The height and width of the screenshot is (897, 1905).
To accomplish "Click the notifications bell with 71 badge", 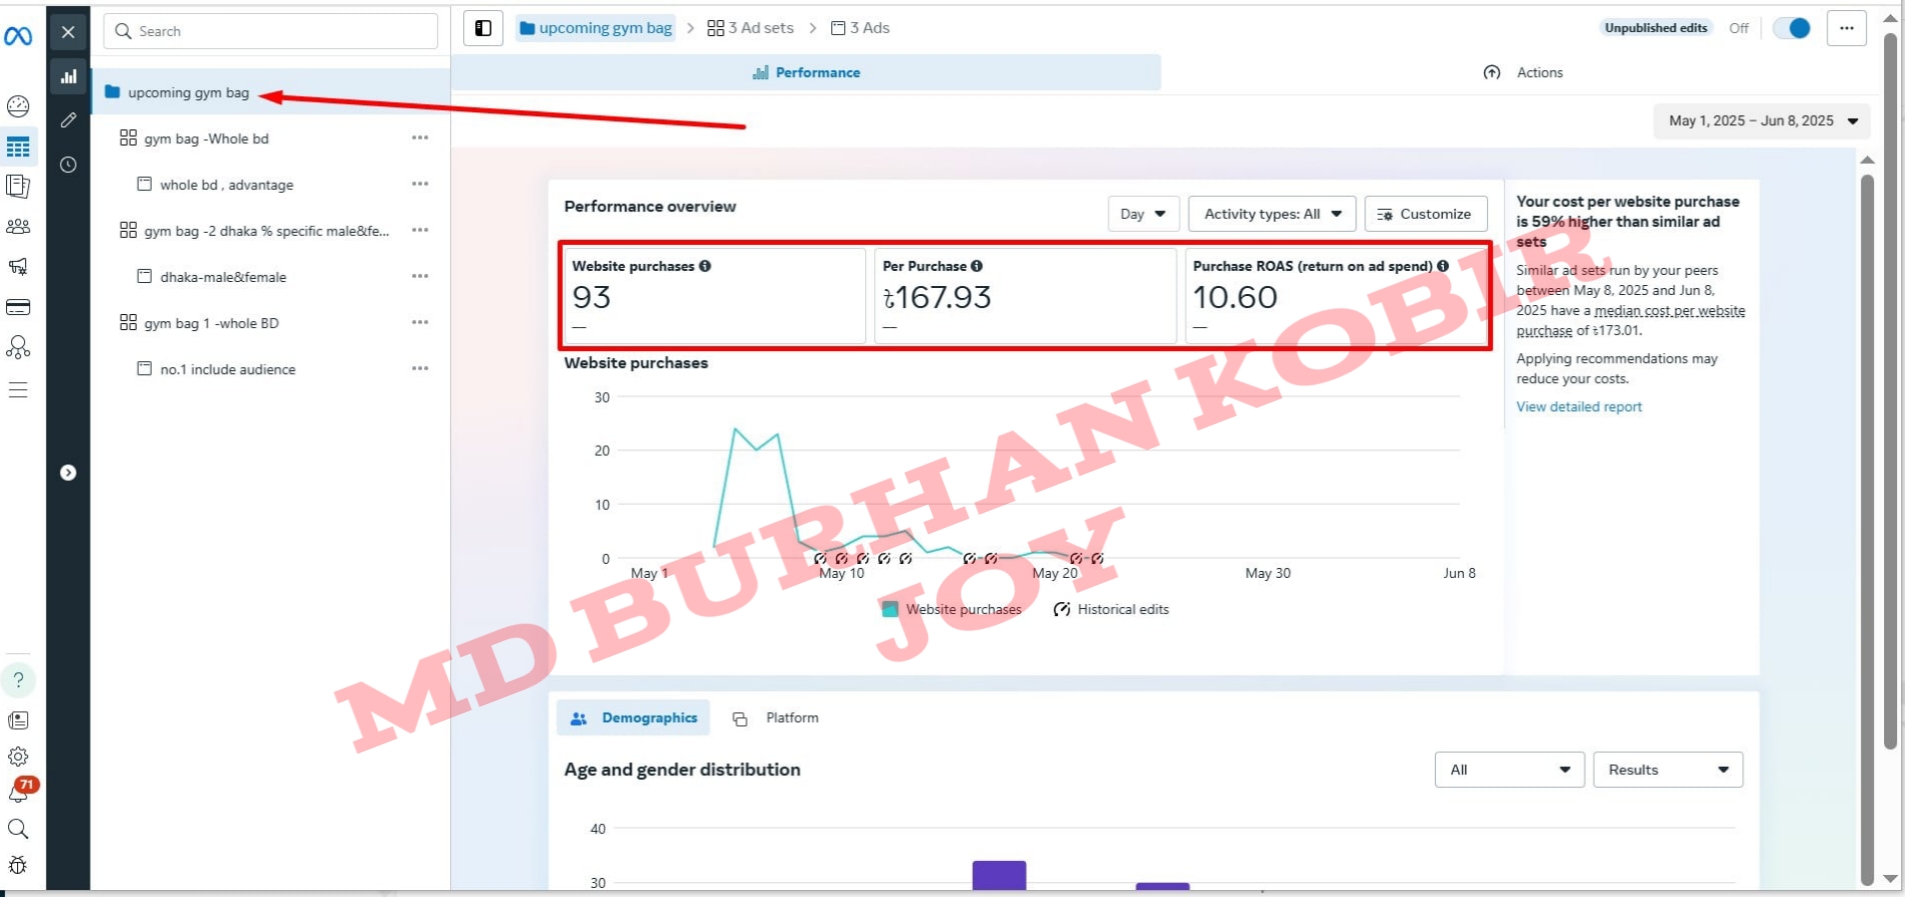I will [18, 792].
